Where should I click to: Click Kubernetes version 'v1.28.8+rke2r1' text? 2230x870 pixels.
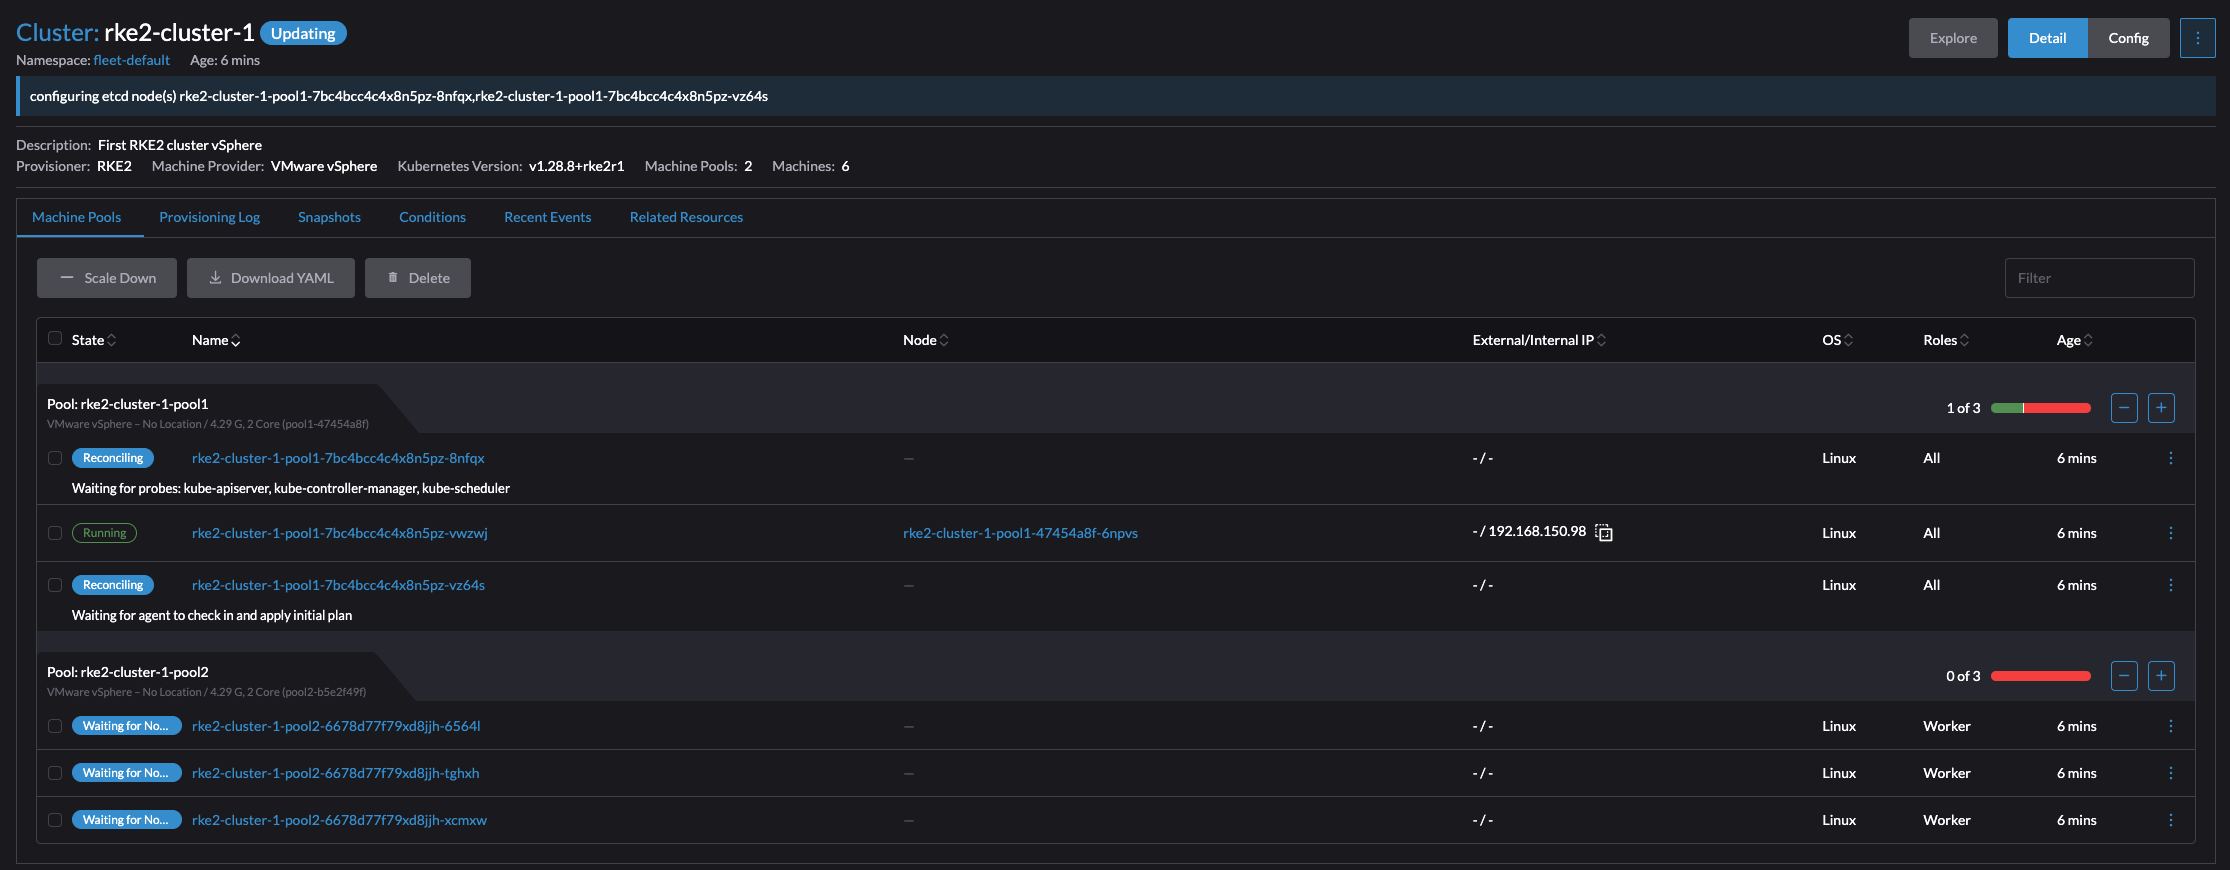pos(576,166)
